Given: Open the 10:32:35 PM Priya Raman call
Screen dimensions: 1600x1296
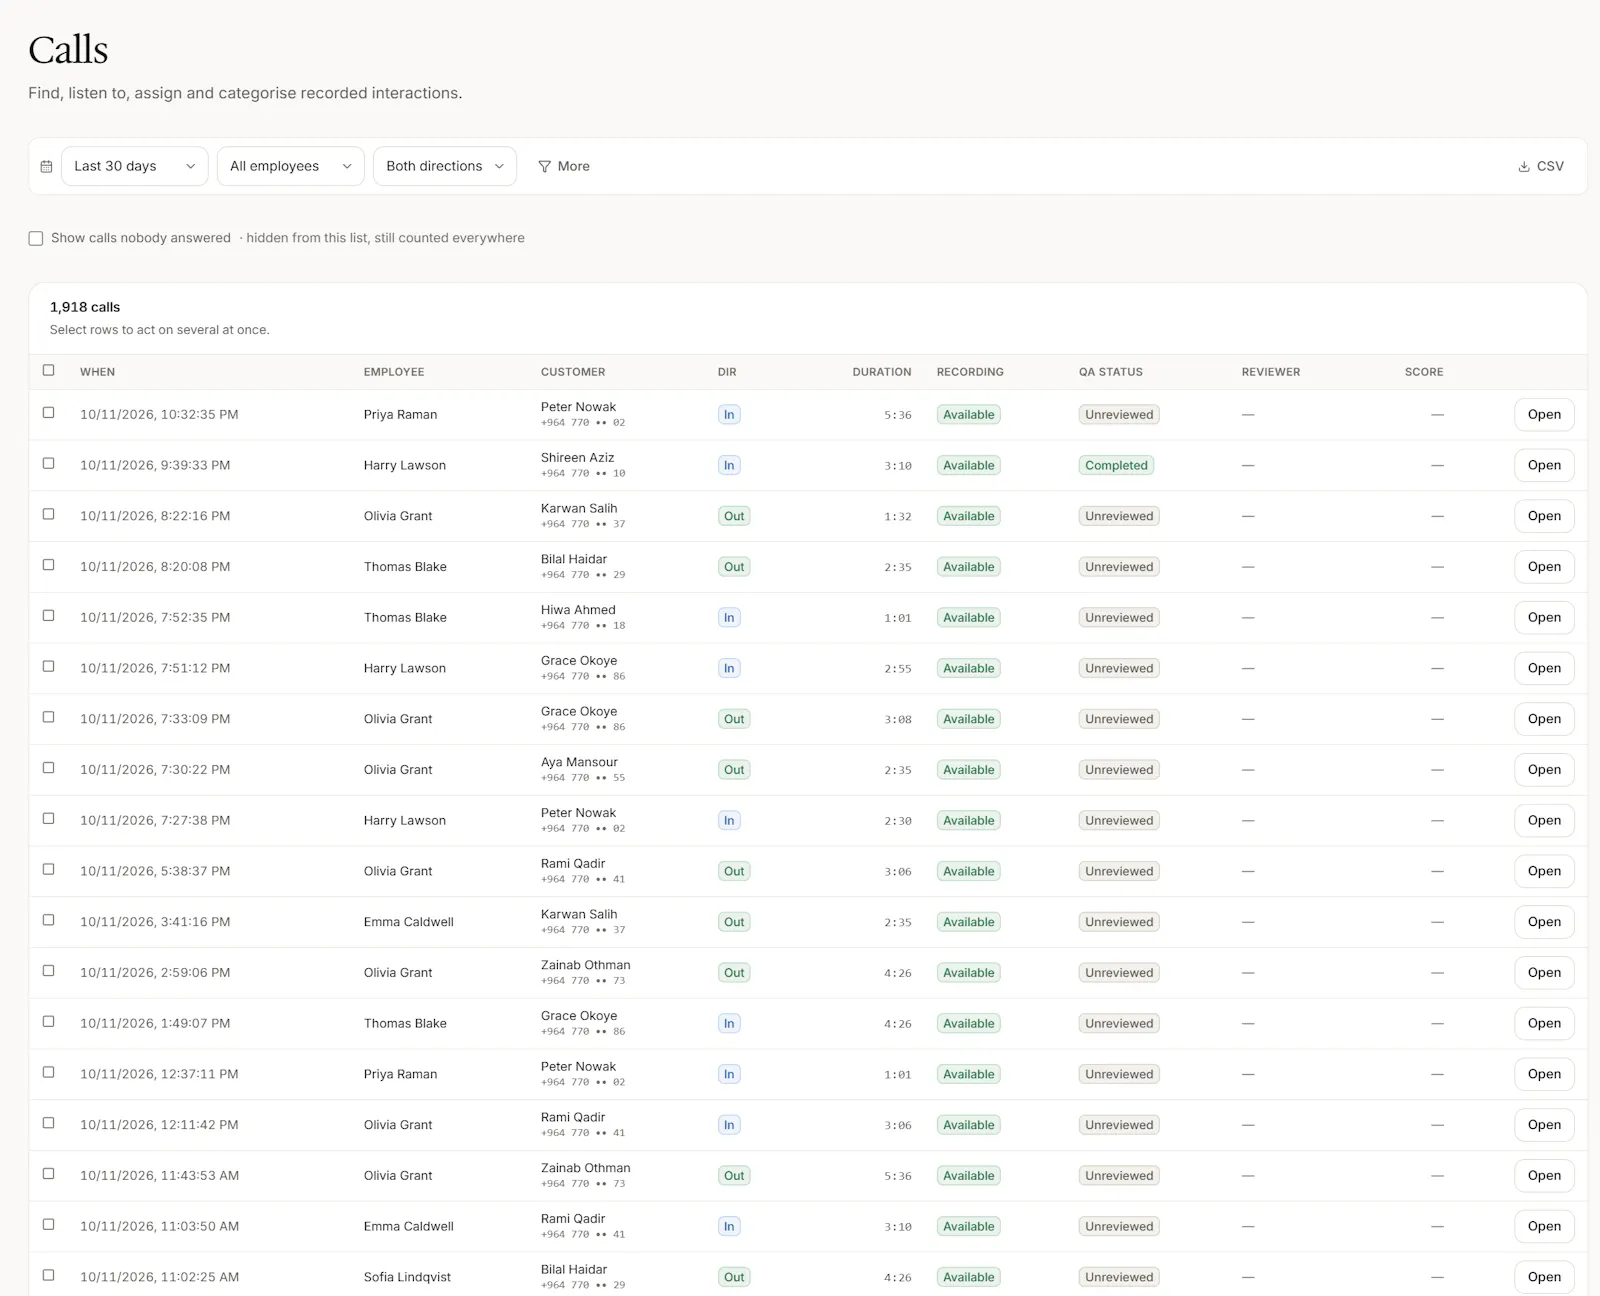Looking at the screenshot, I should coord(1544,414).
